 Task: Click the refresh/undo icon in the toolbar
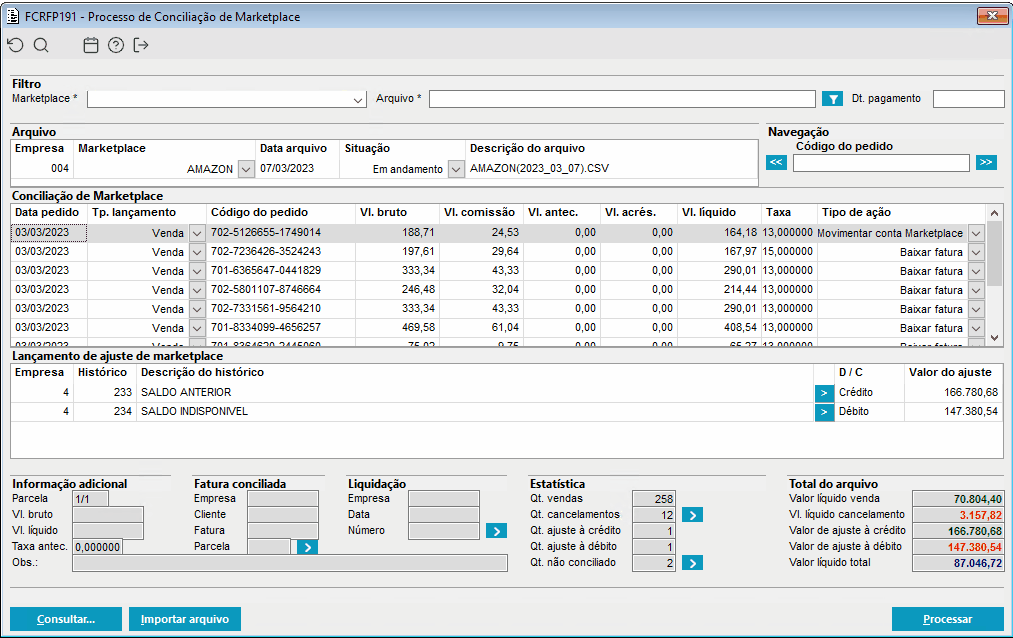coord(14,45)
